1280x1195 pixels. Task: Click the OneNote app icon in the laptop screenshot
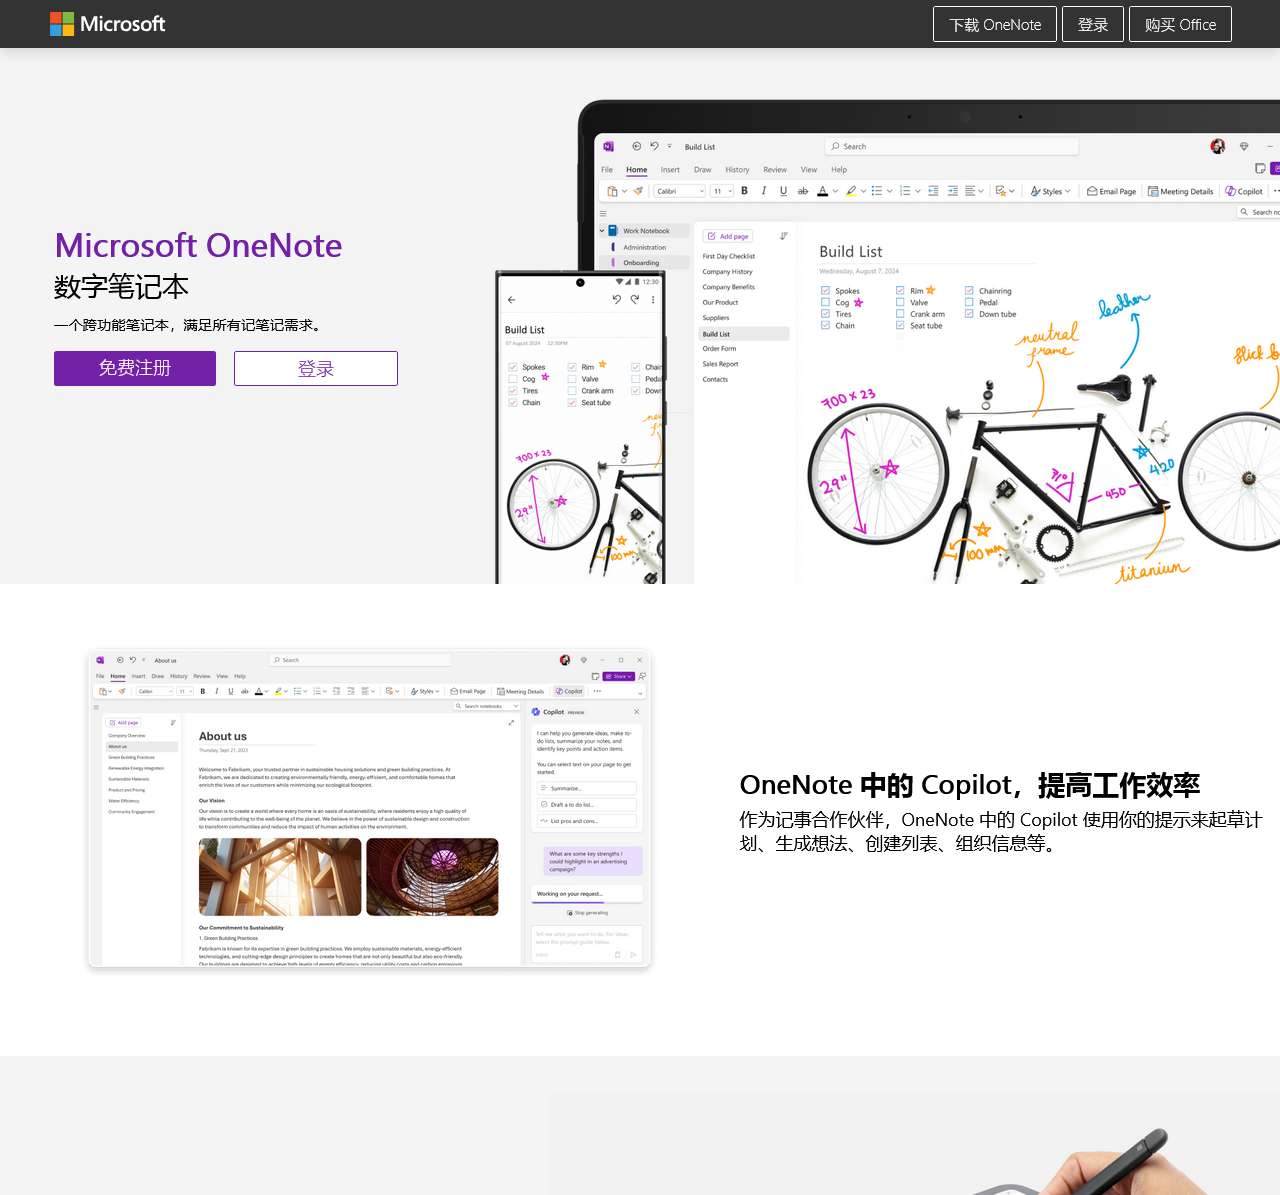pos(608,146)
